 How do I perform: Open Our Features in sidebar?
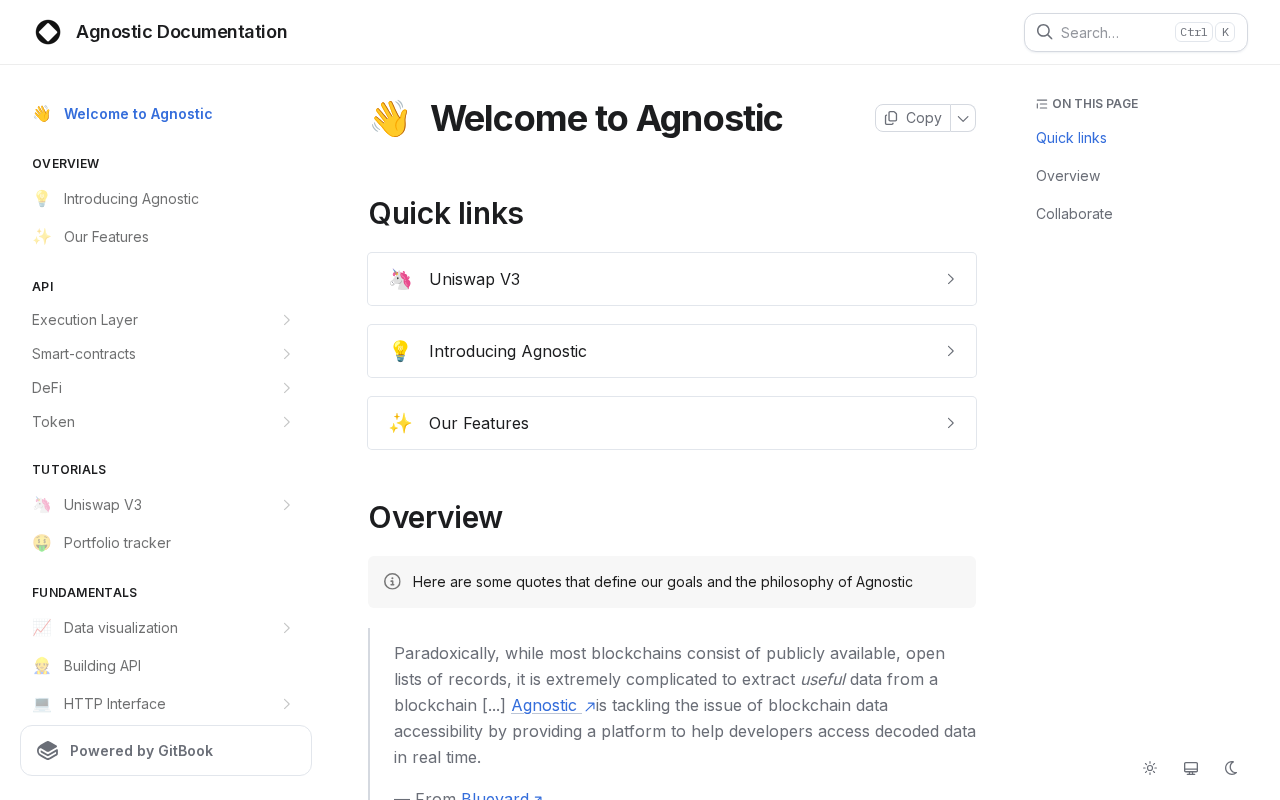click(106, 237)
